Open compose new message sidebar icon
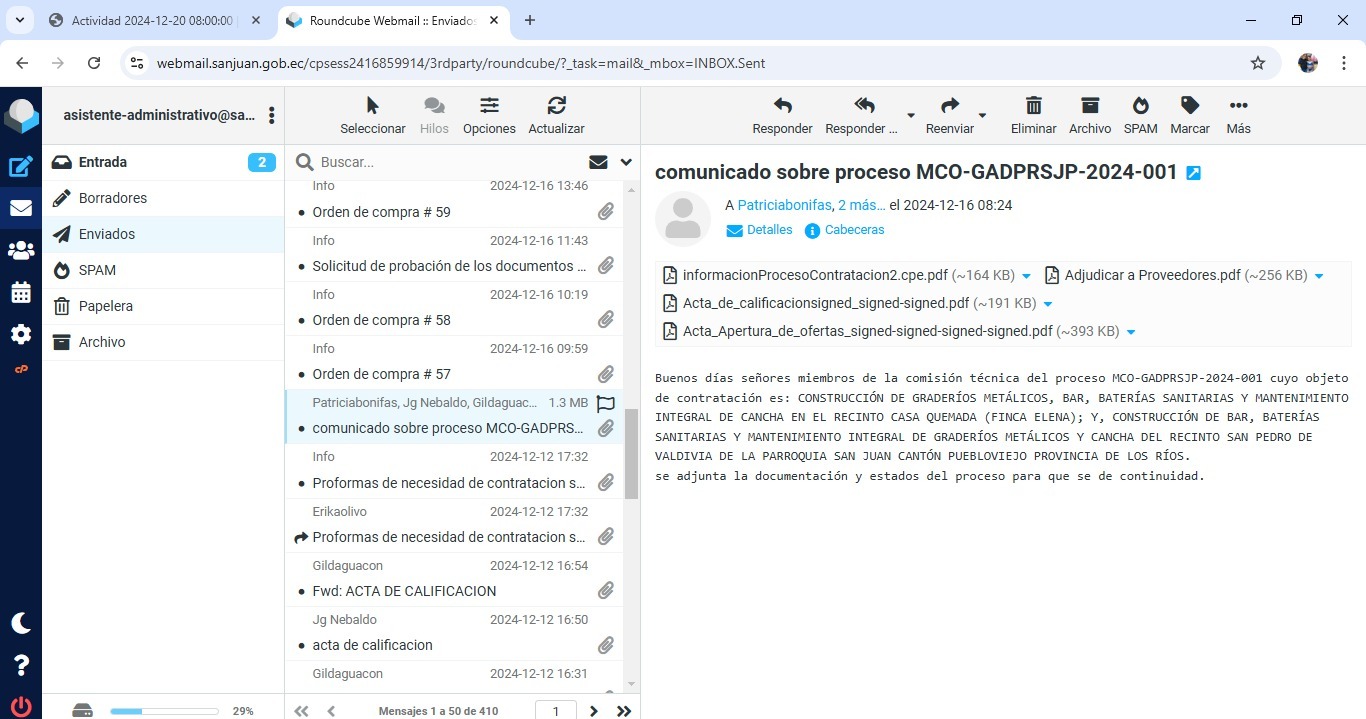 coord(21,167)
